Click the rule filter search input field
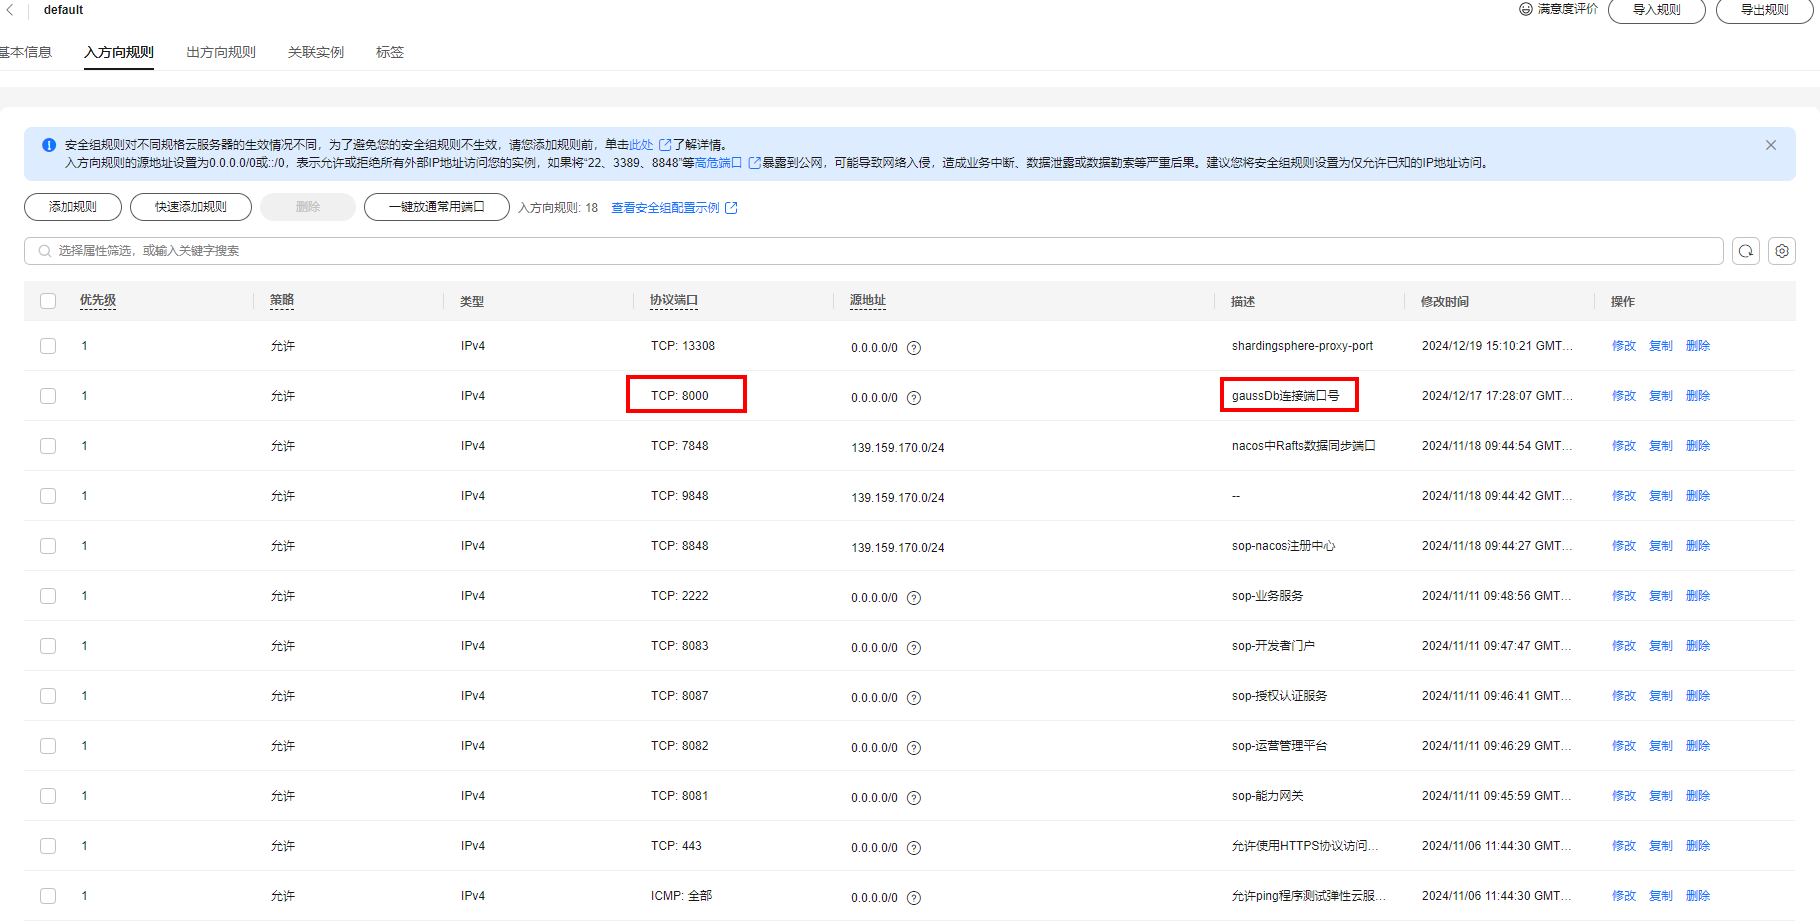This screenshot has width=1820, height=921. tap(874, 251)
